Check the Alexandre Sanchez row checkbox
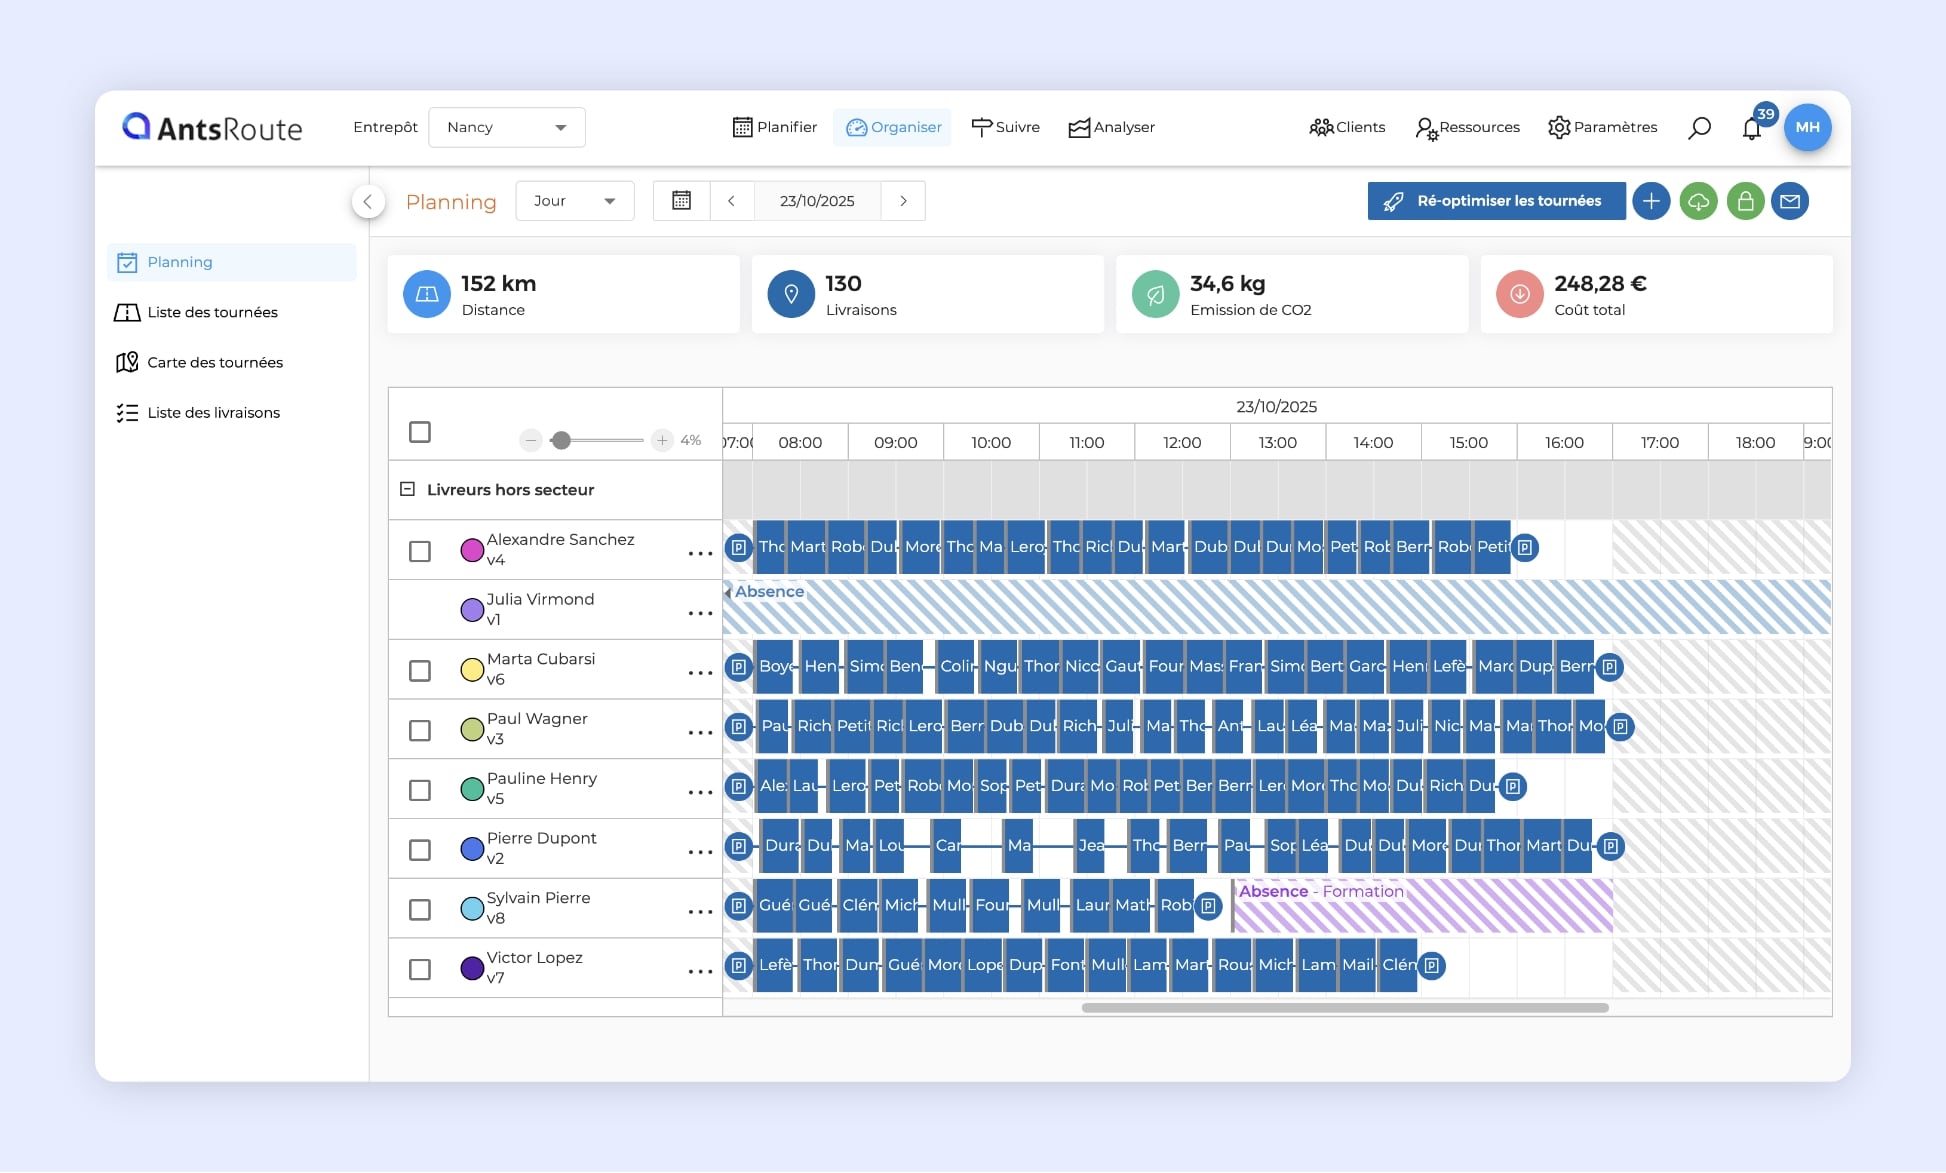Screen dimensions: 1946x1173 (x=420, y=551)
